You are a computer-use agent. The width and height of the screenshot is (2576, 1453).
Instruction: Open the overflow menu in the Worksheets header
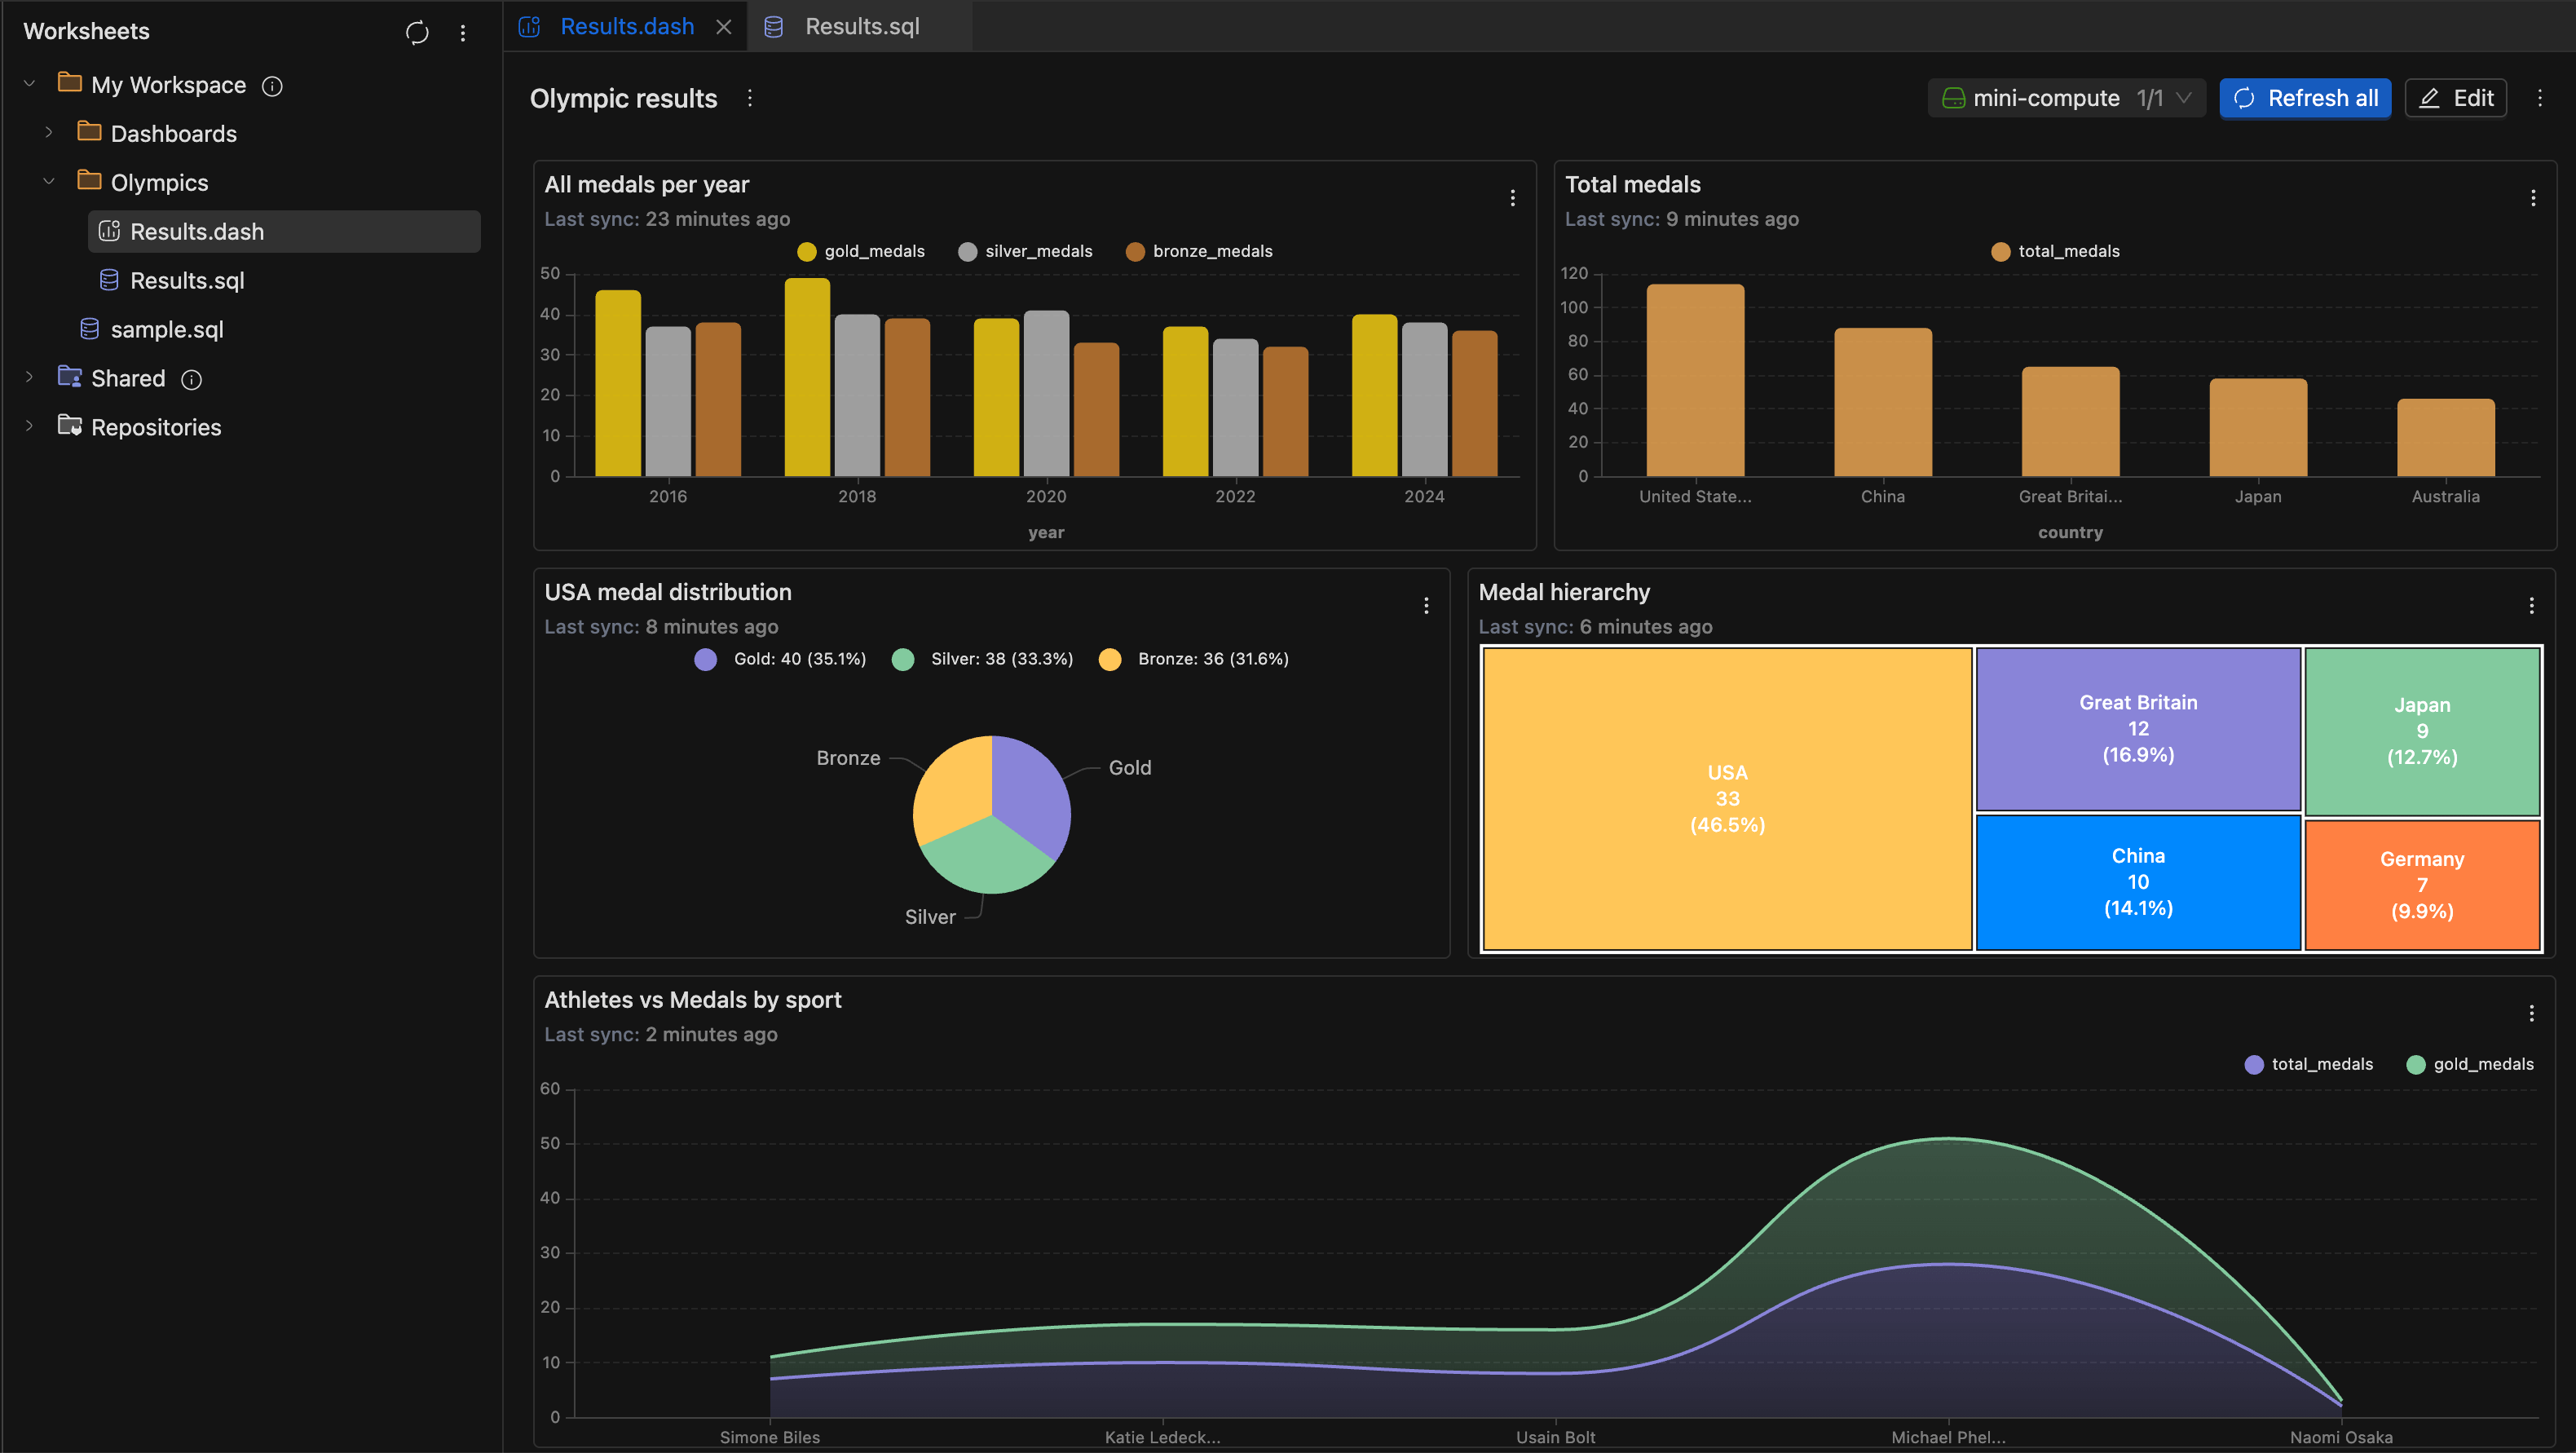click(x=463, y=32)
